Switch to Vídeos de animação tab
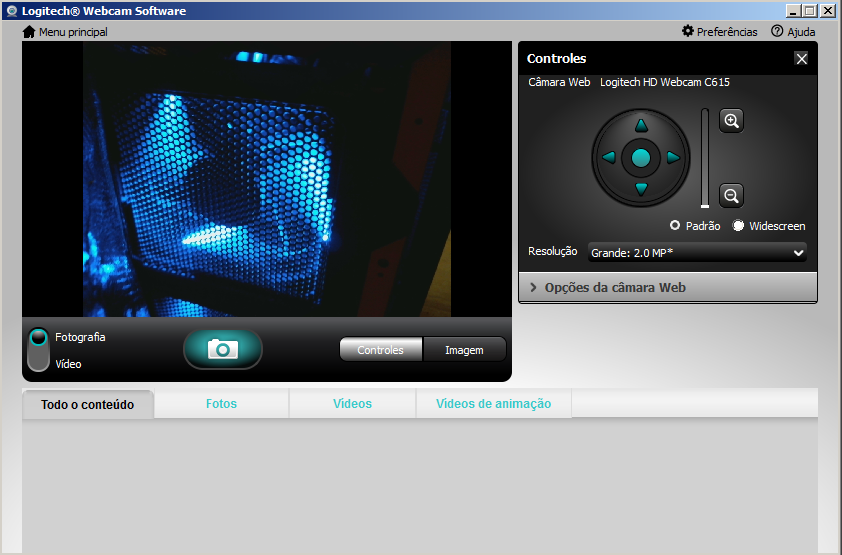This screenshot has height=555, width=842. 493,404
